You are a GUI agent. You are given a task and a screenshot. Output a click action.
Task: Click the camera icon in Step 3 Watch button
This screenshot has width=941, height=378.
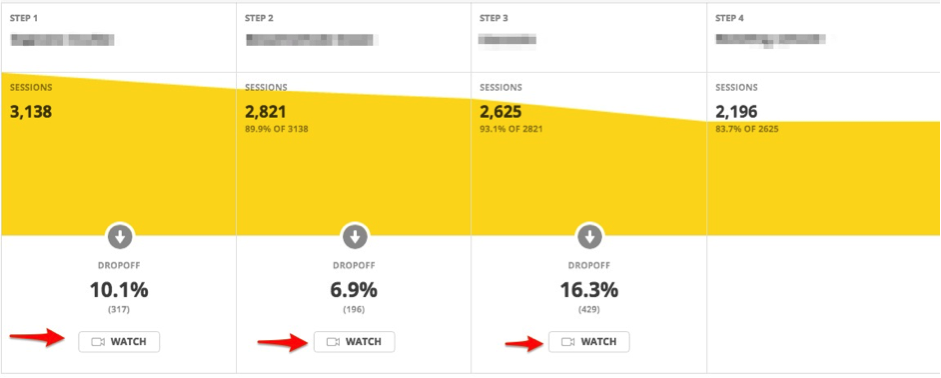click(x=568, y=341)
